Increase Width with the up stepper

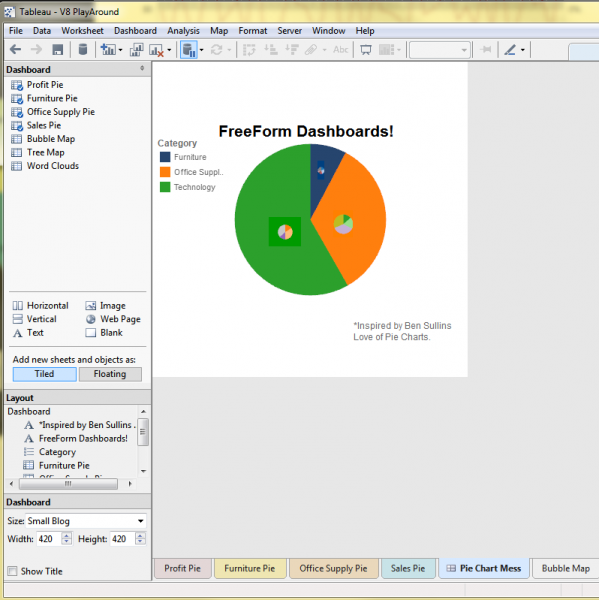coord(67,535)
